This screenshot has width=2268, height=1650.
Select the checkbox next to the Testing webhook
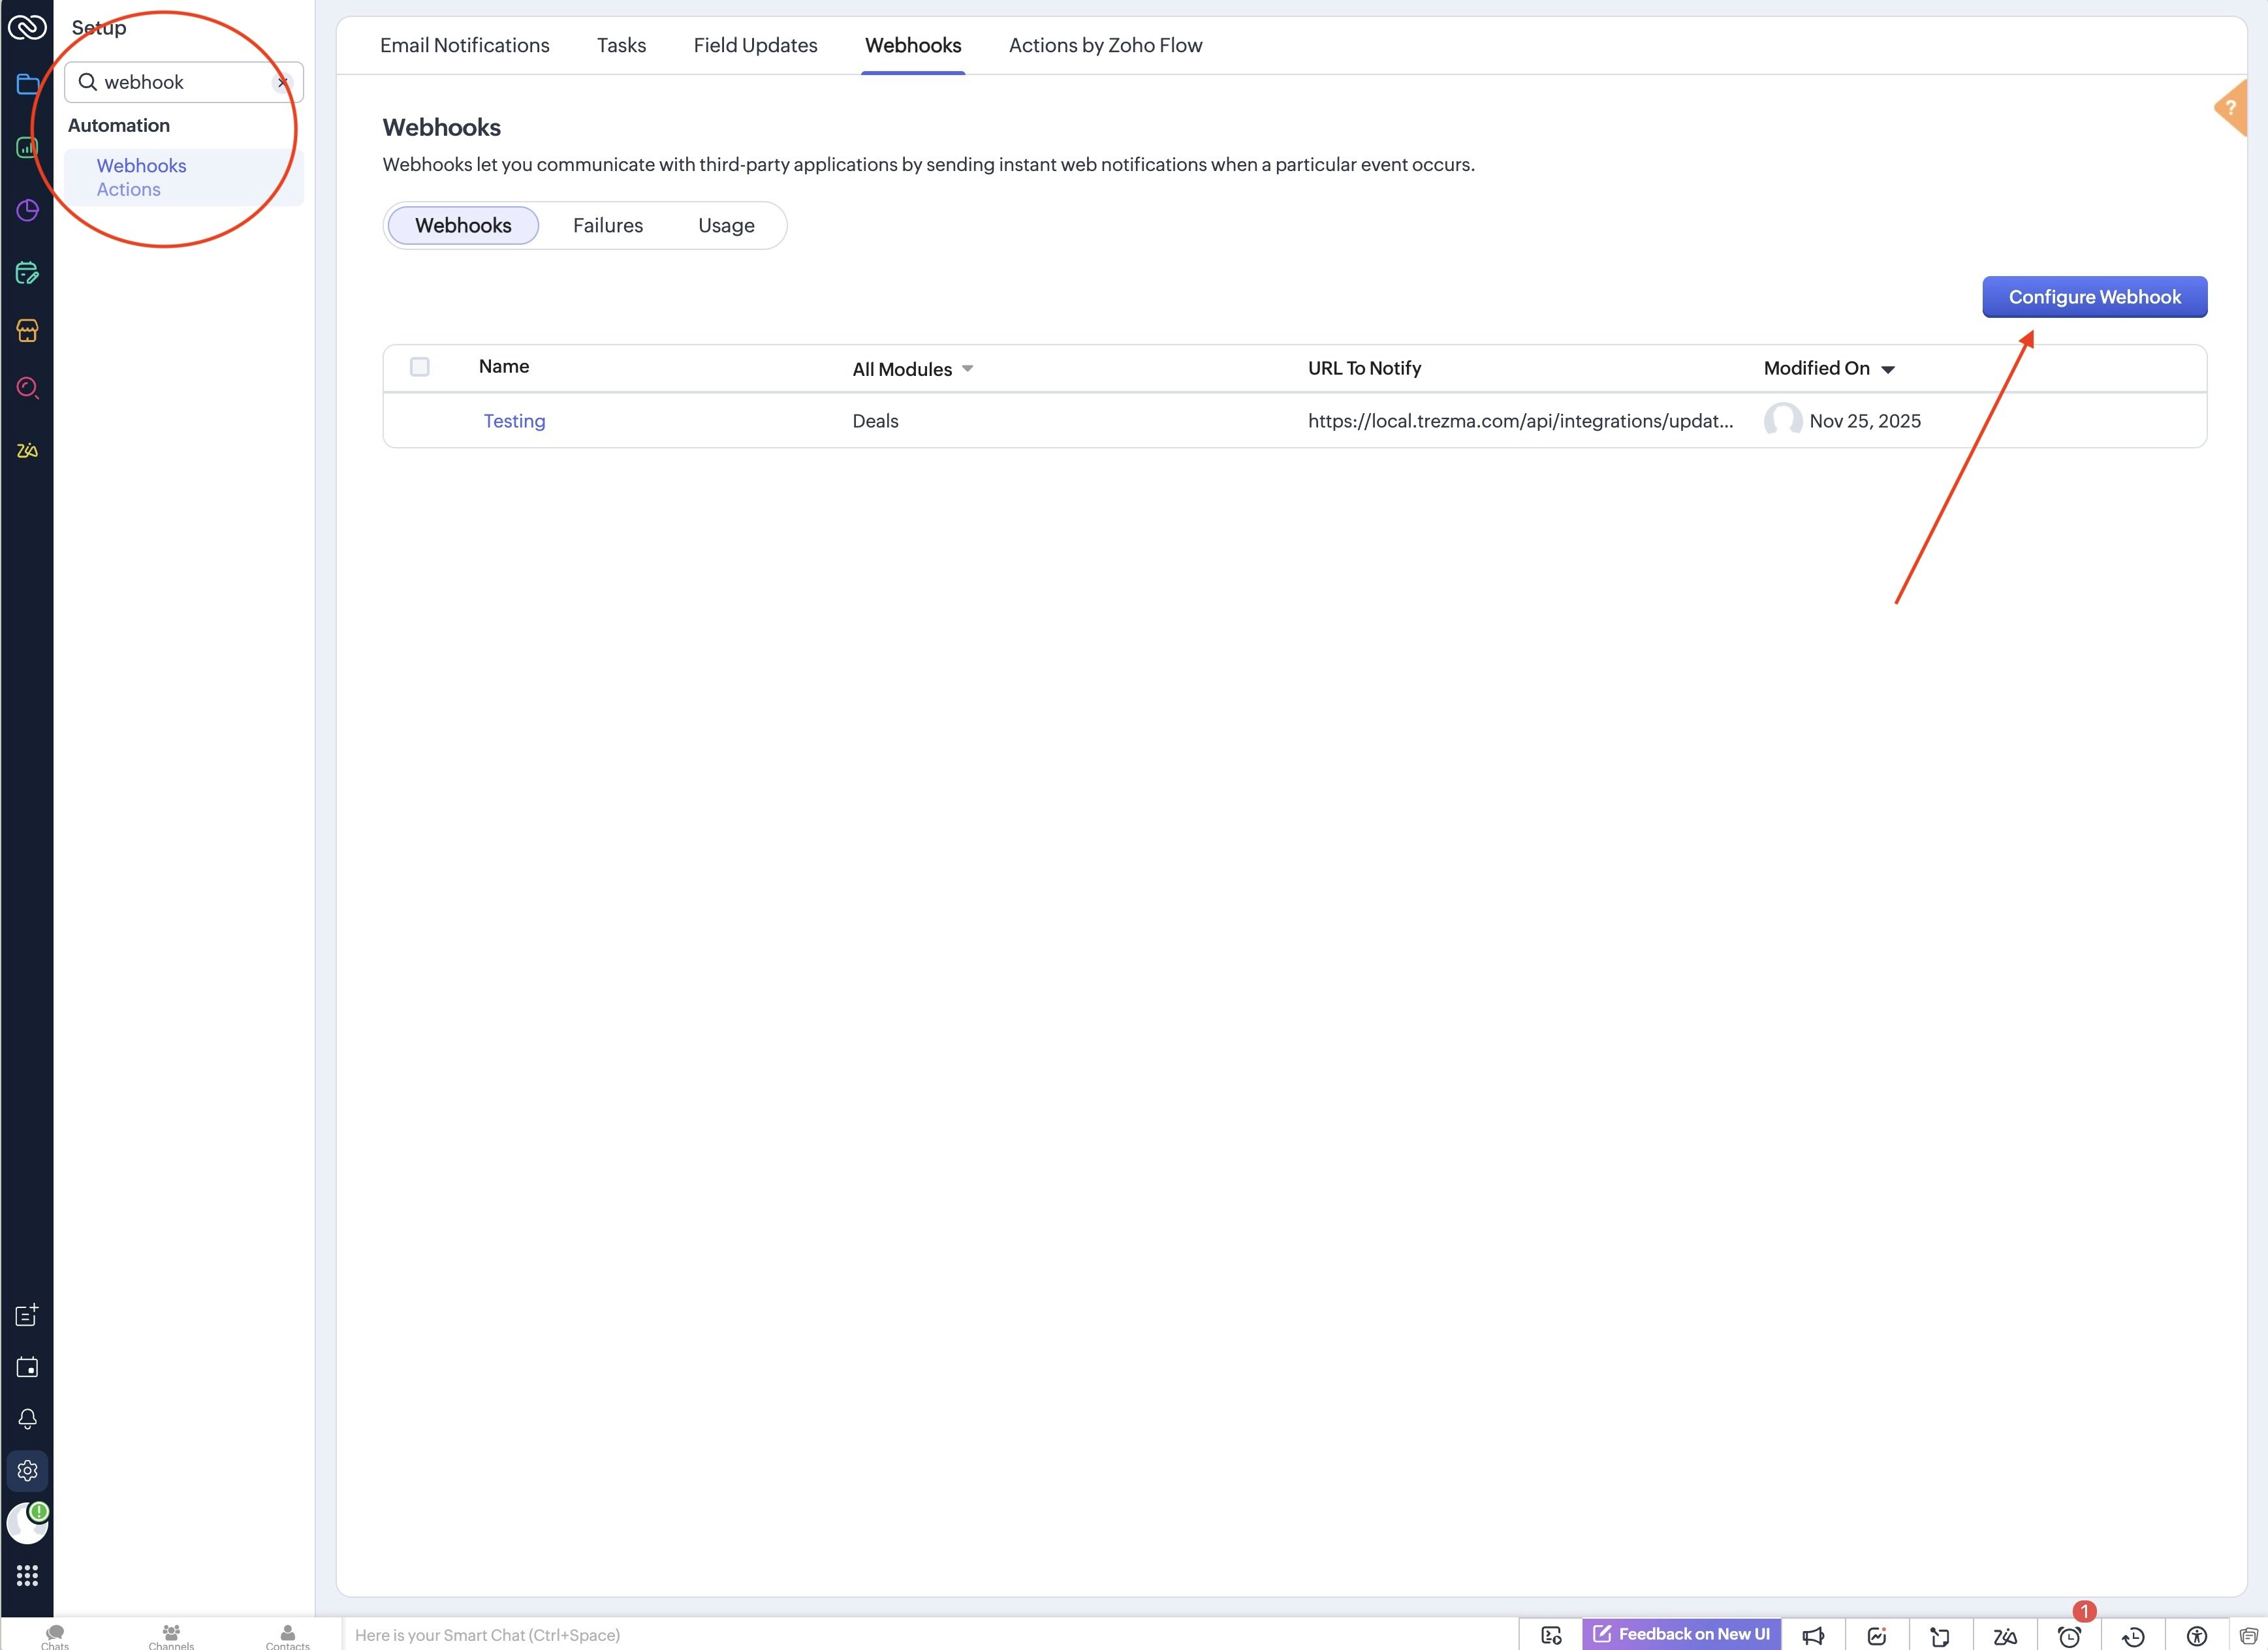pyautogui.click(x=420, y=420)
